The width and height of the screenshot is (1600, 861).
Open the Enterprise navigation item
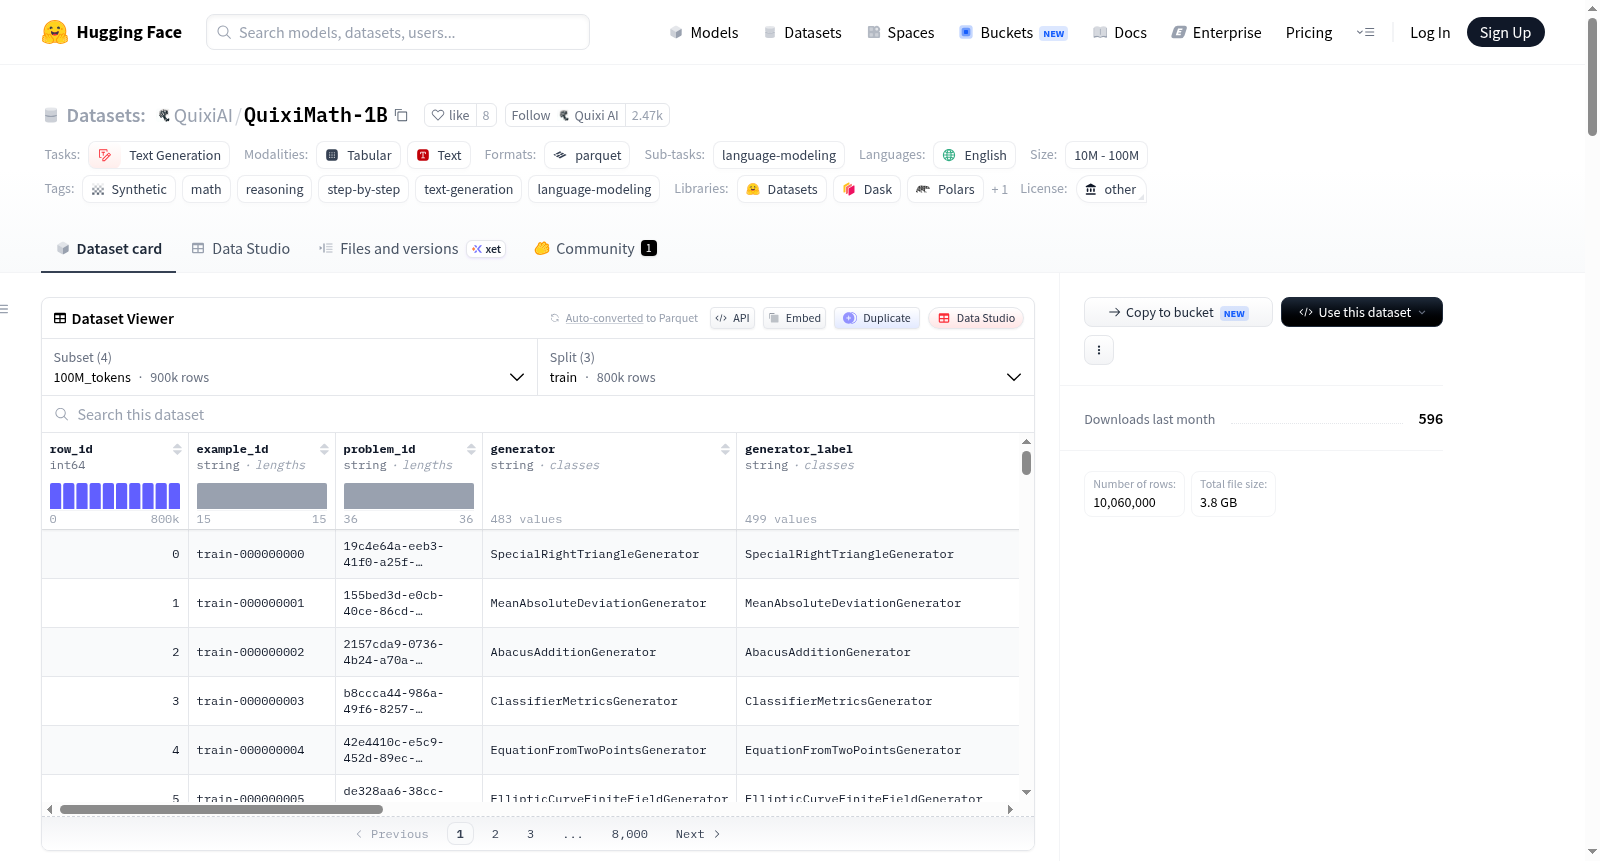pyautogui.click(x=1217, y=32)
